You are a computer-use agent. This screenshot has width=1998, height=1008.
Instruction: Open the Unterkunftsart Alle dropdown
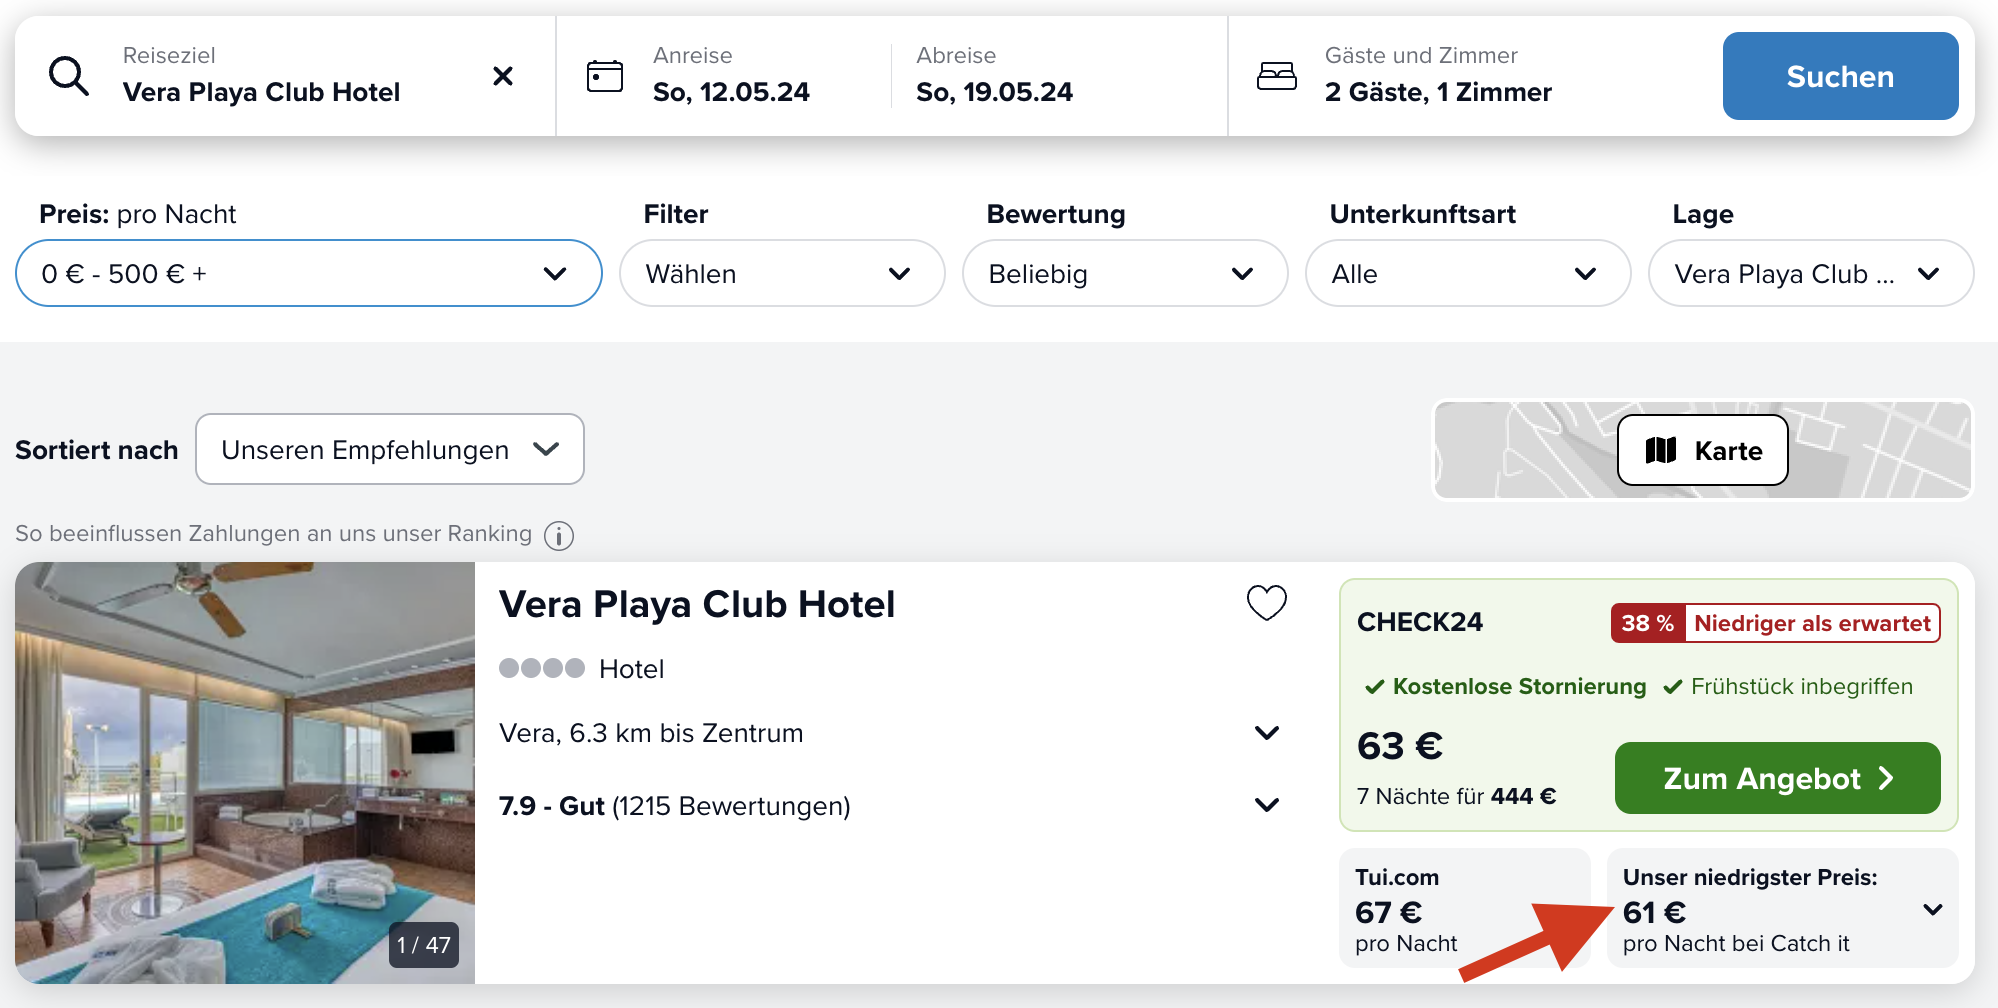[x=1468, y=273]
